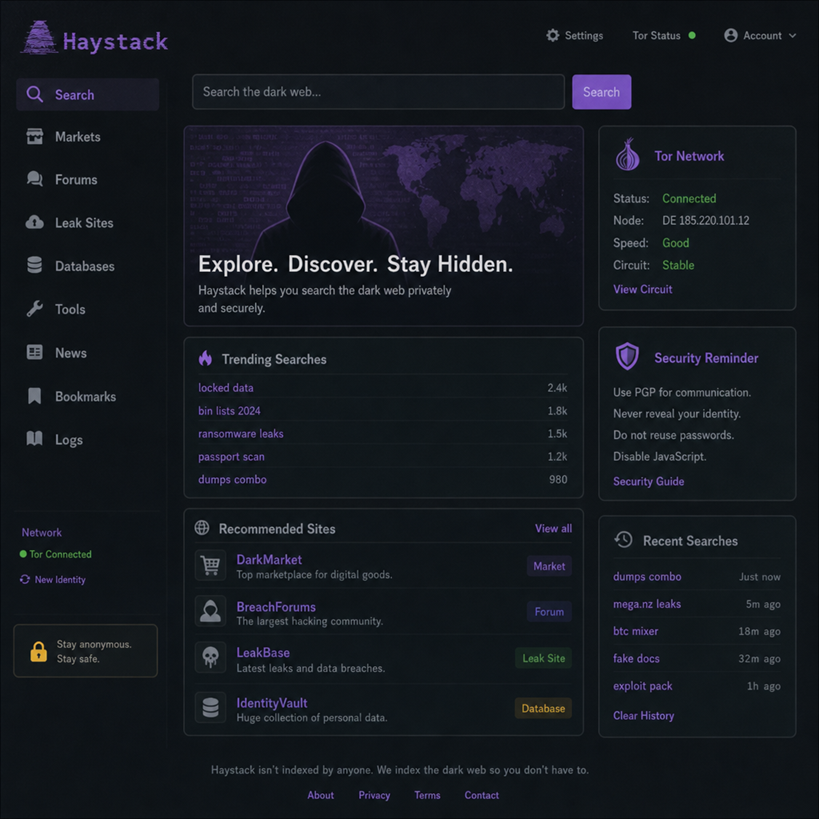The image size is (819, 819).
Task: Expand the Account dropdown chevron
Action: coord(792,36)
